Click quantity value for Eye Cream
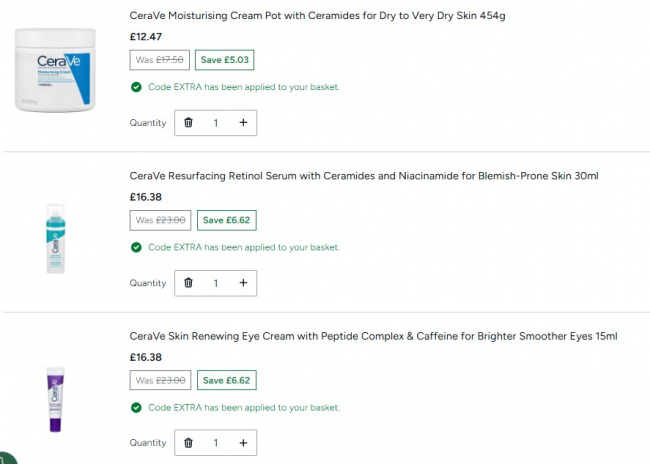Image resolution: width=650 pixels, height=464 pixels. pyautogui.click(x=215, y=443)
